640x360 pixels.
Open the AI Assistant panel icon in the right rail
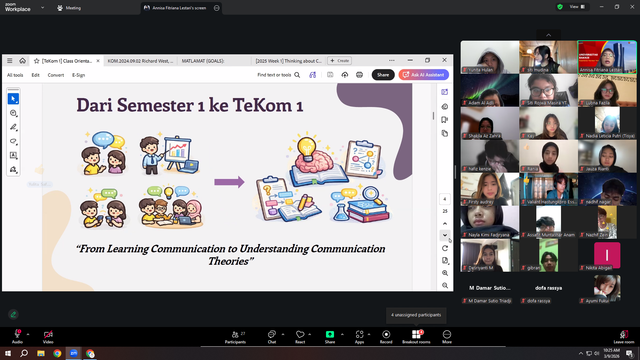[x=444, y=92]
